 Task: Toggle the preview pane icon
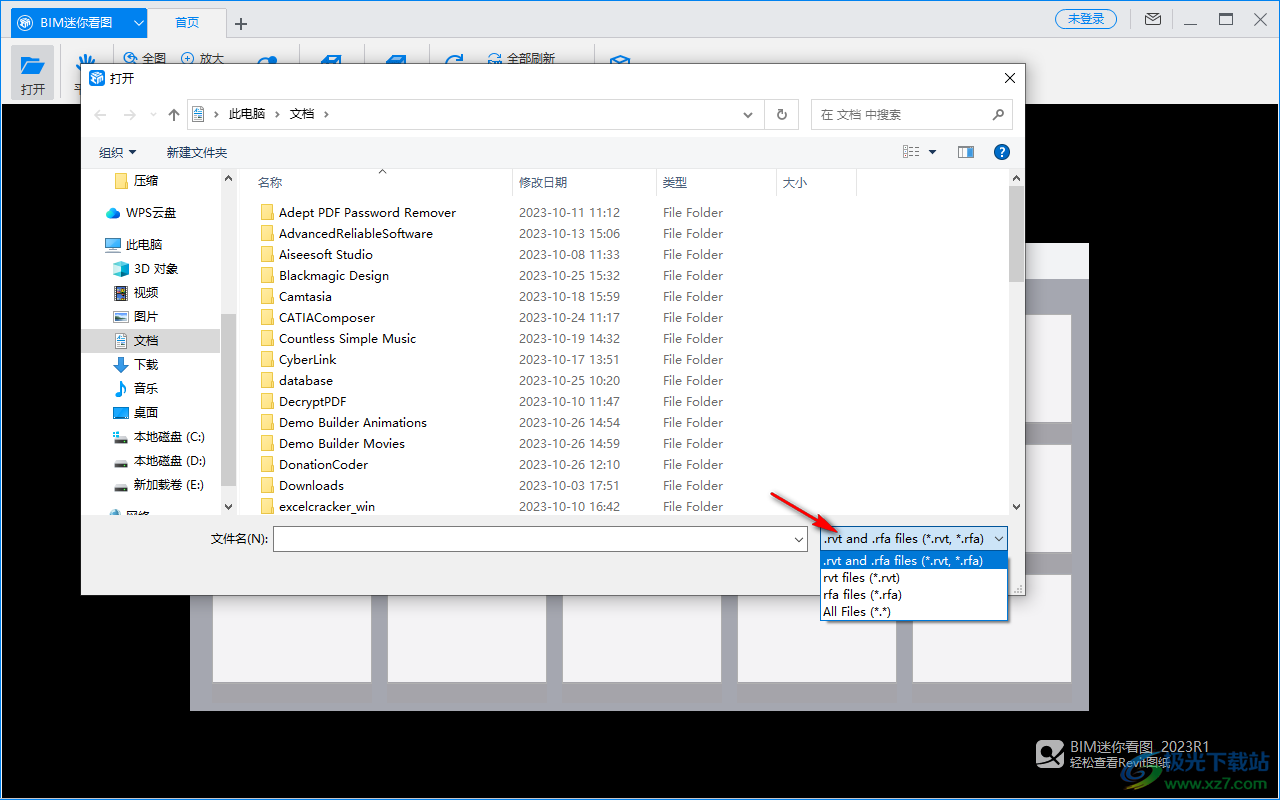(965, 152)
